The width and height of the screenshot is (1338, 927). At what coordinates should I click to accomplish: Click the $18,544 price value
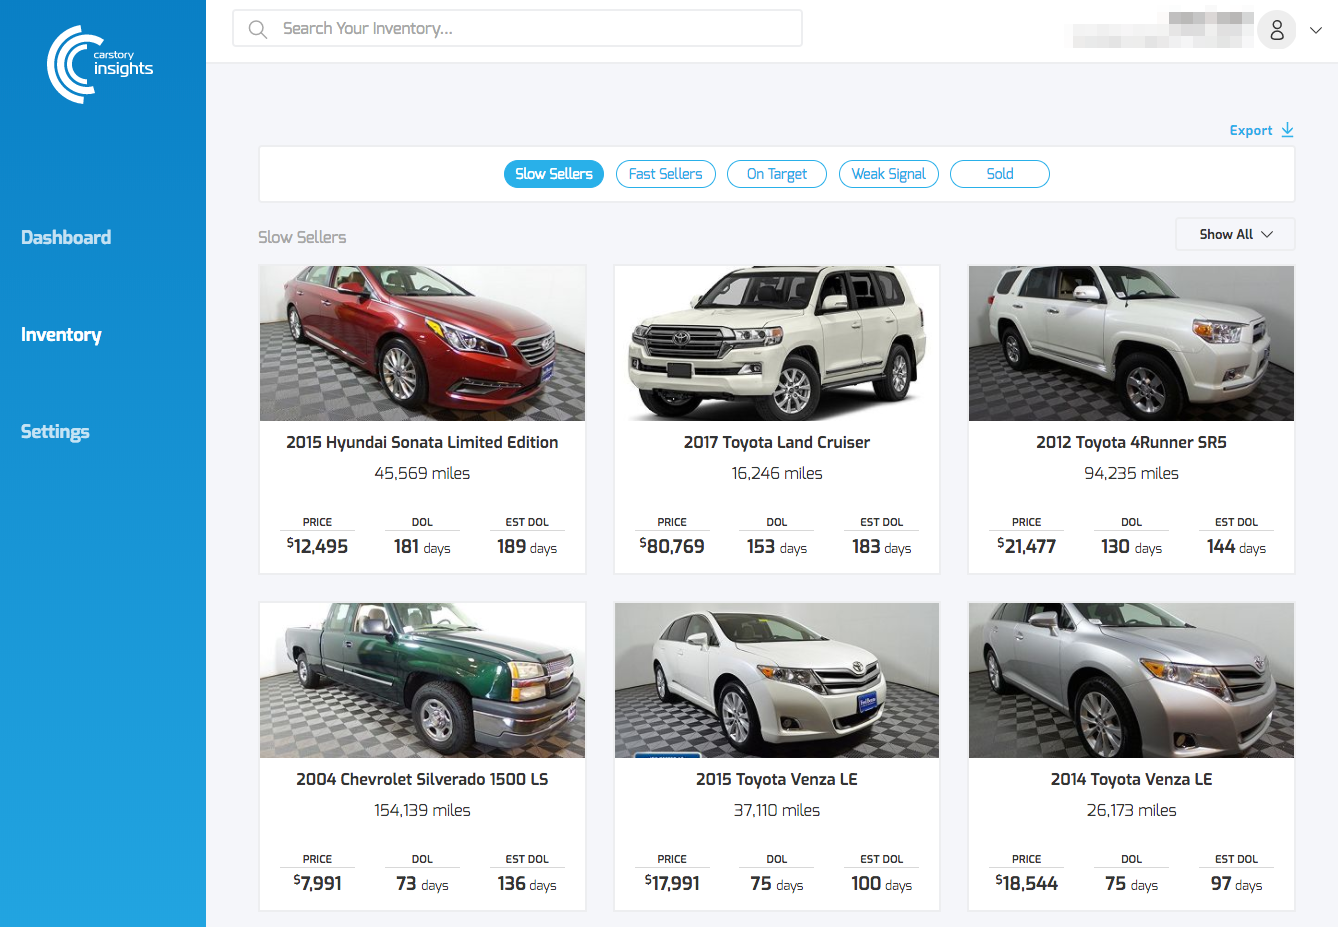pos(1026,883)
